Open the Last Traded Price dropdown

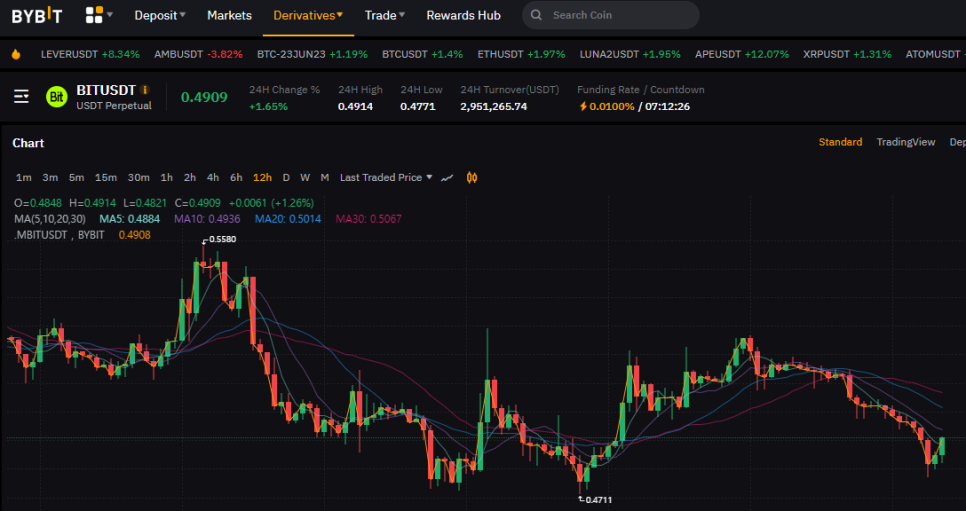pos(386,178)
